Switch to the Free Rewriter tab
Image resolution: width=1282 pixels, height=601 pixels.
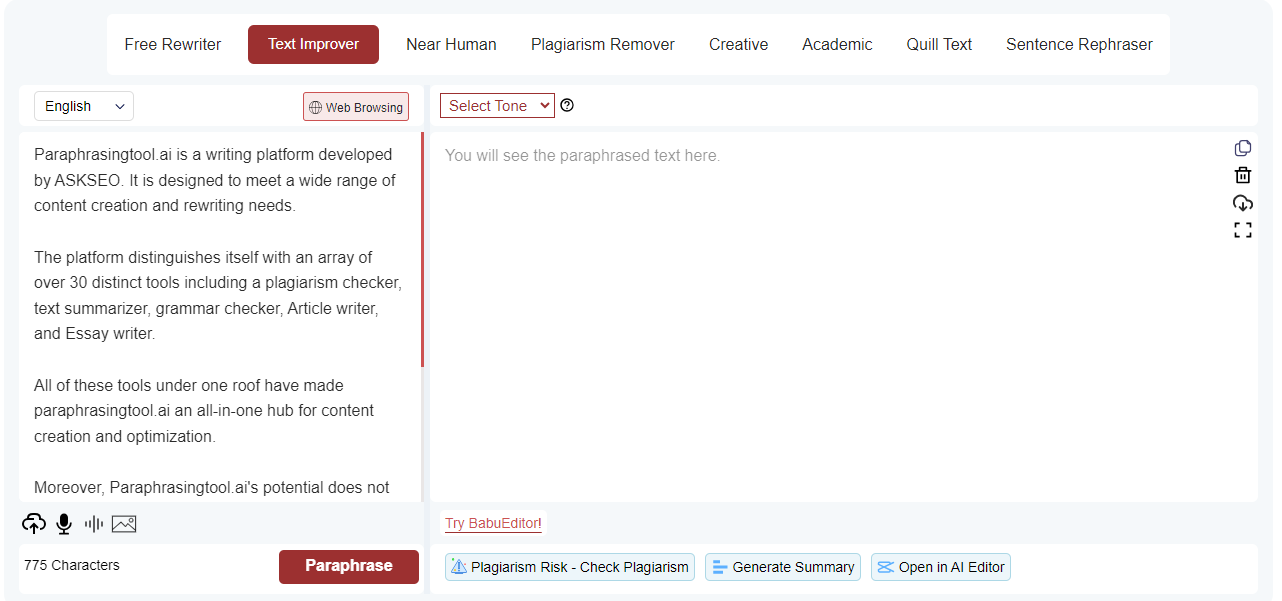pos(173,44)
